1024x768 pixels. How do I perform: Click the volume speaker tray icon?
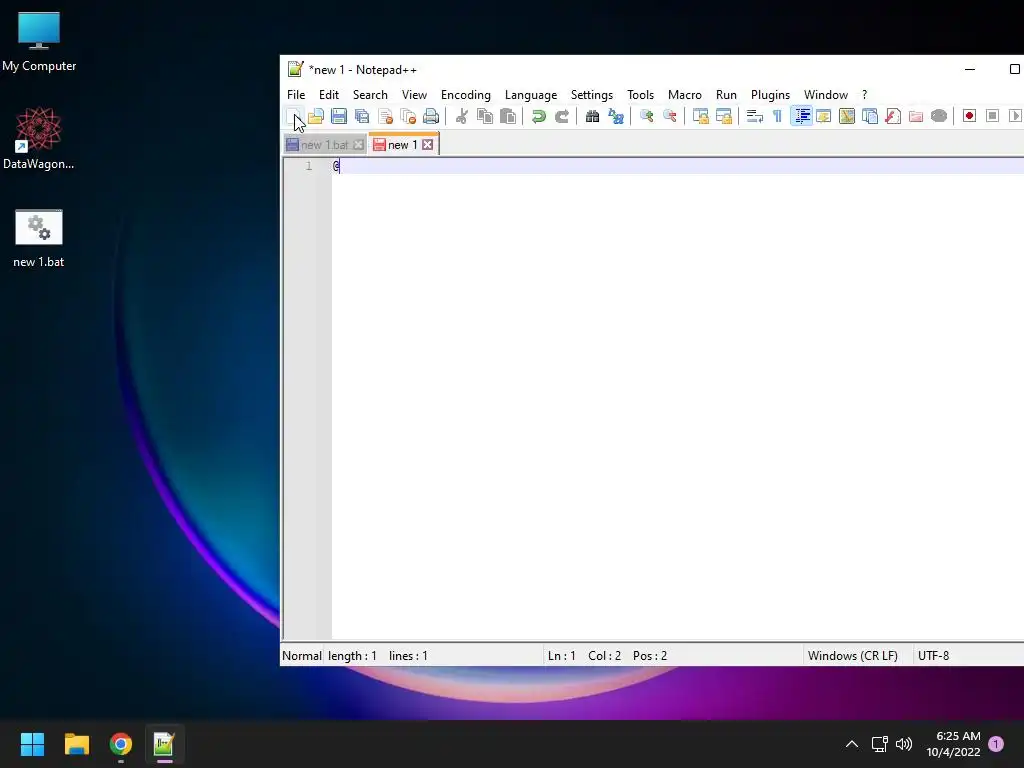point(904,744)
